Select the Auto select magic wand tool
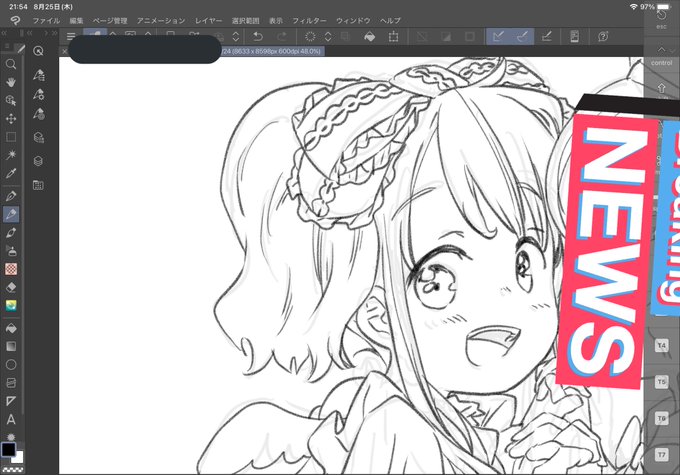This screenshot has height=475, width=680. pos(11,155)
